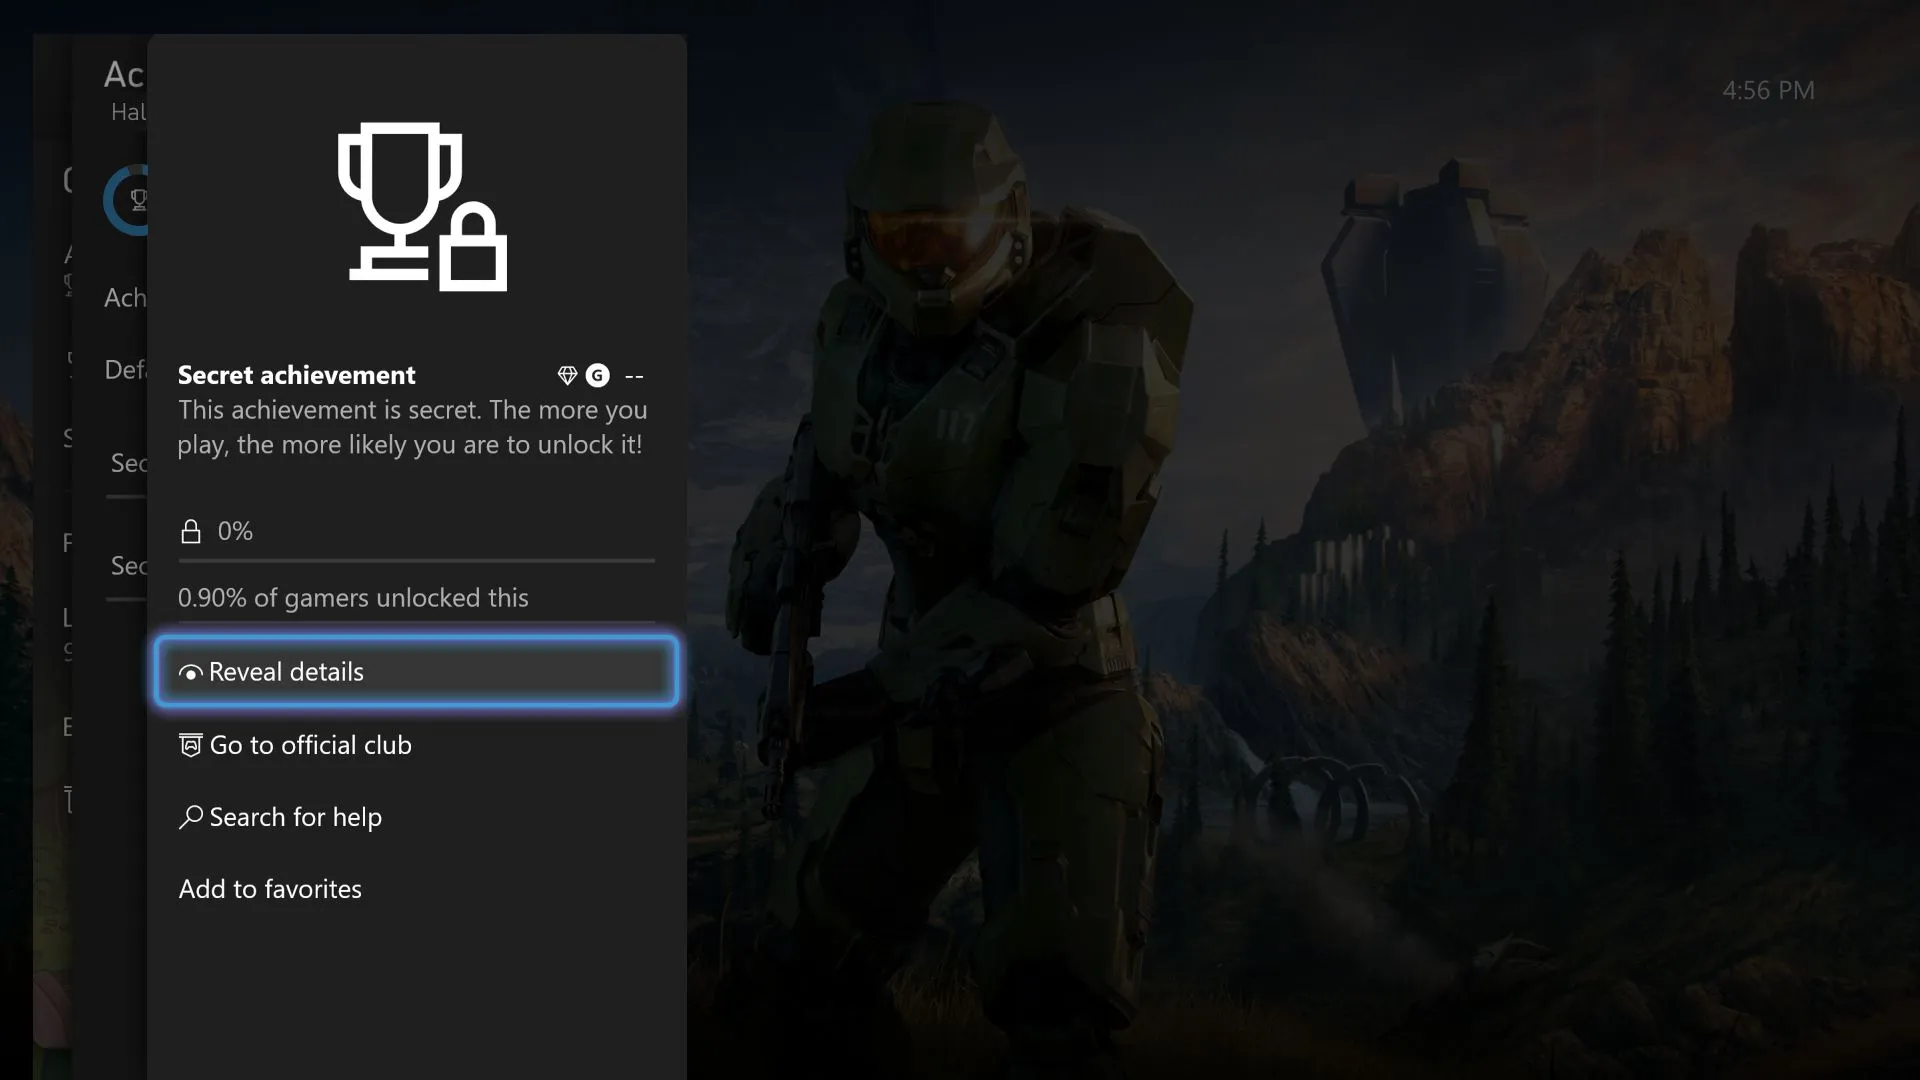1920x1080 pixels.
Task: Choose Search for help
Action: [x=295, y=817]
